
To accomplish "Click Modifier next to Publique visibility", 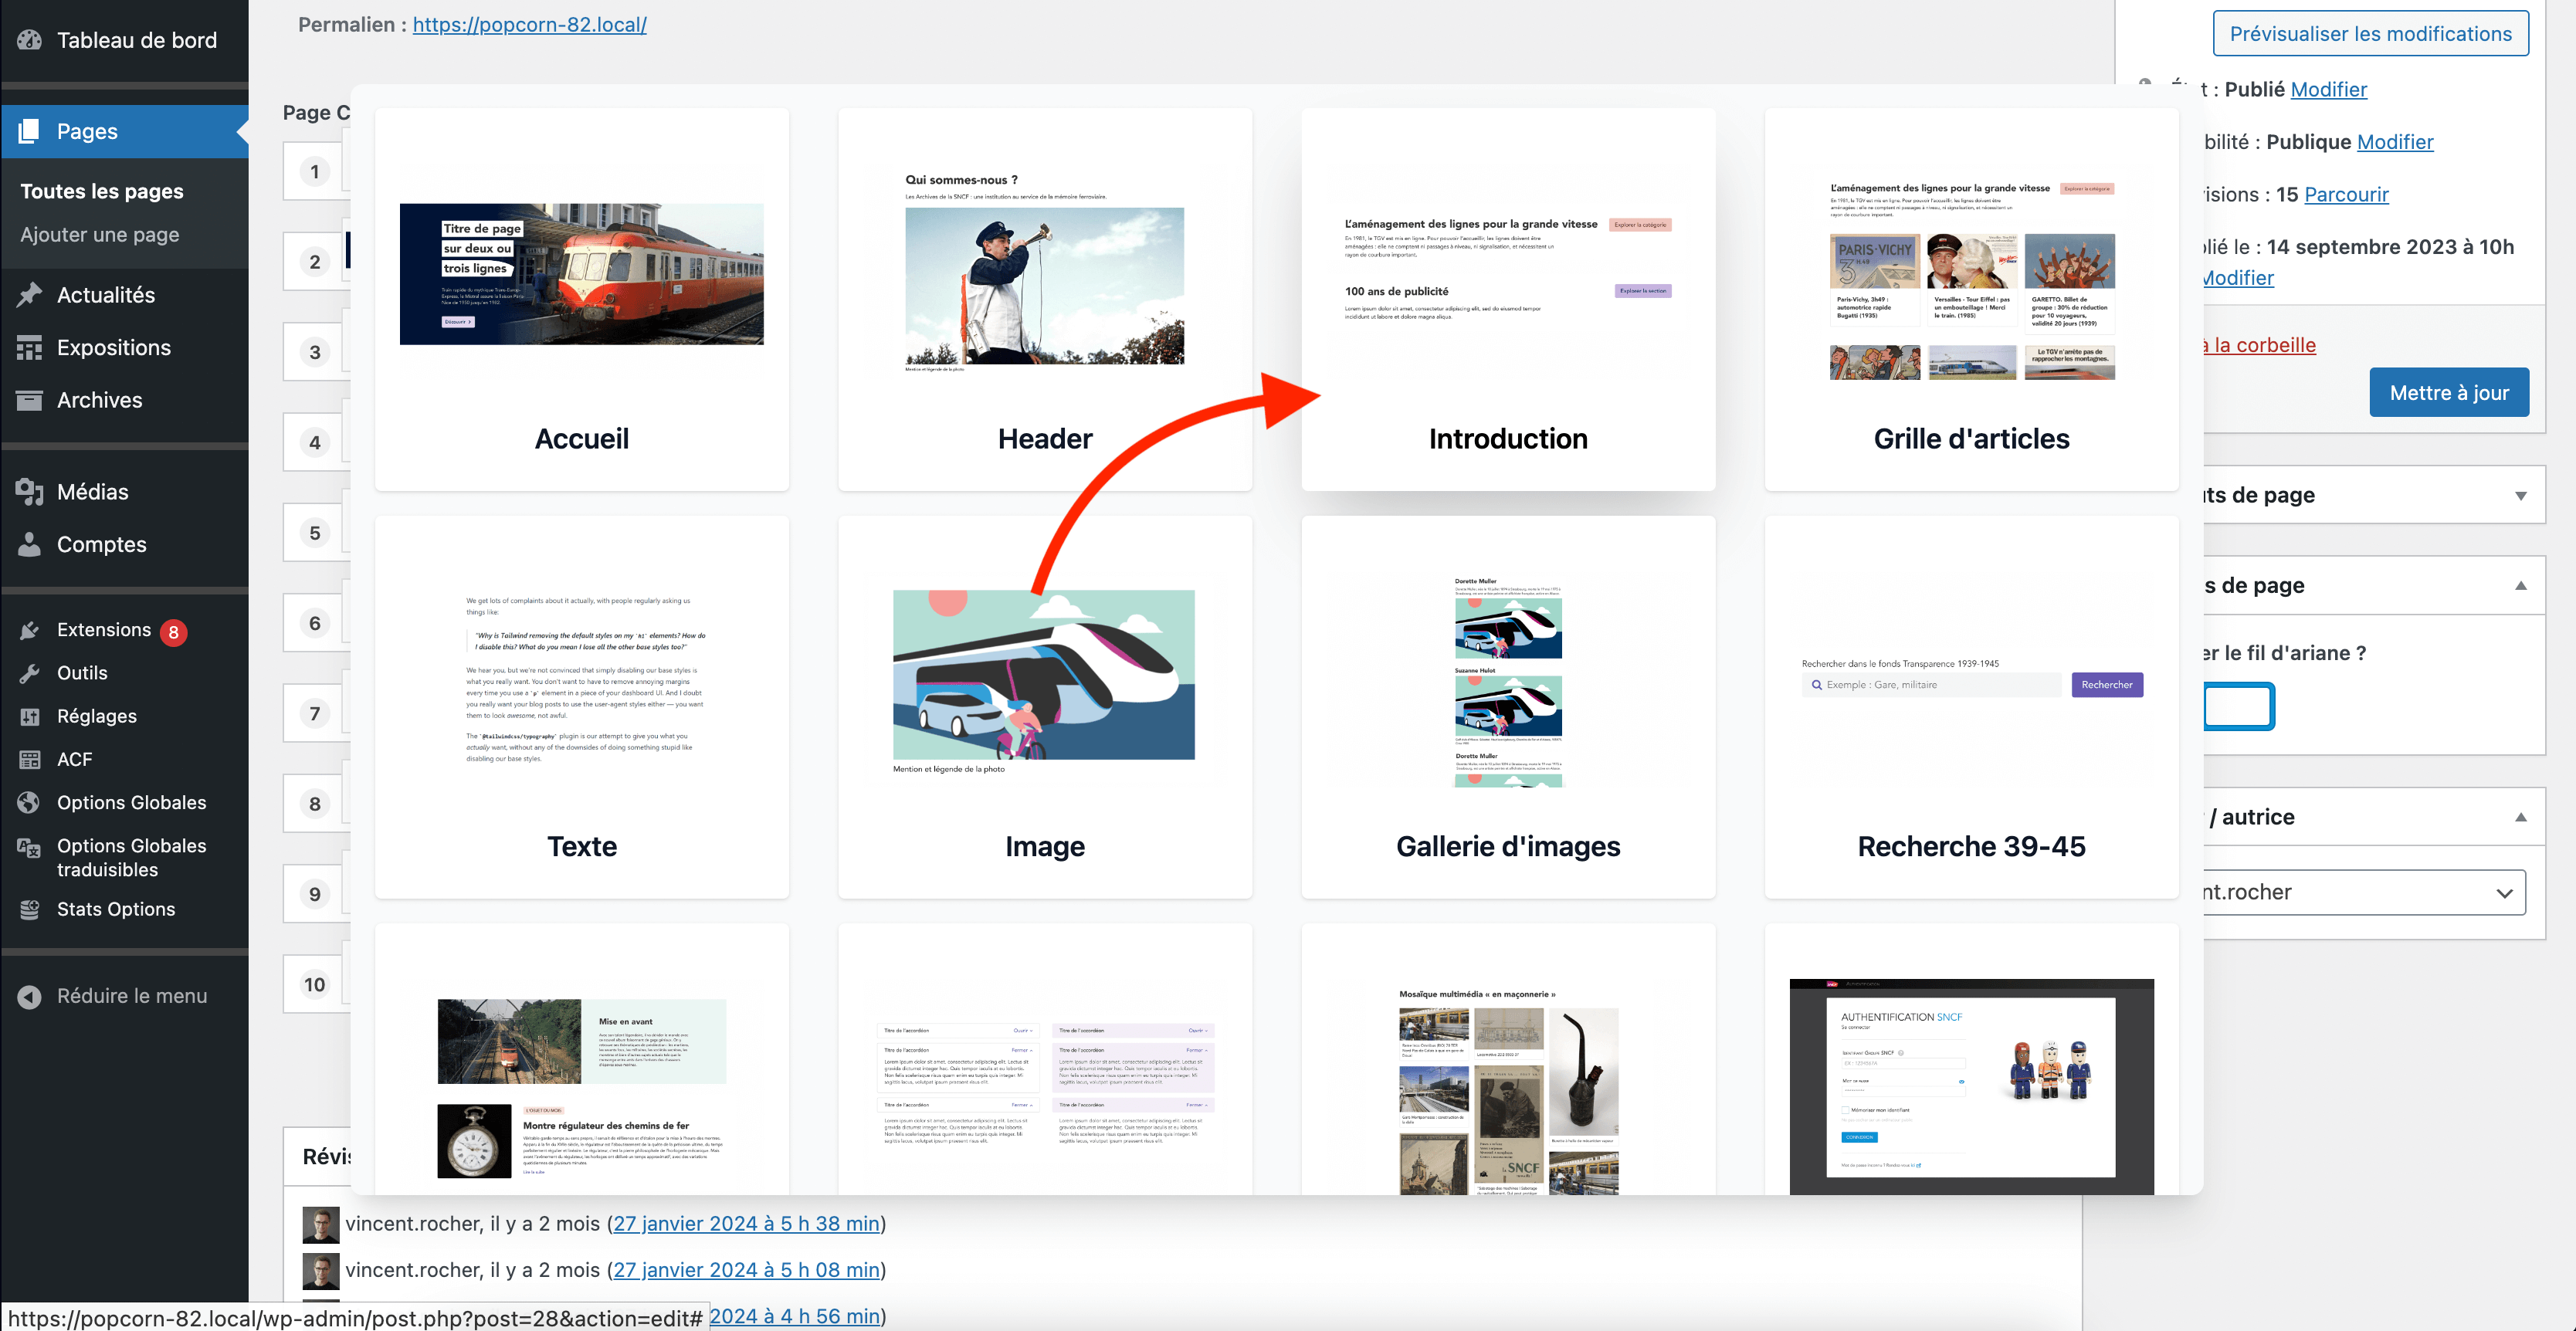I will click(x=2395, y=142).
